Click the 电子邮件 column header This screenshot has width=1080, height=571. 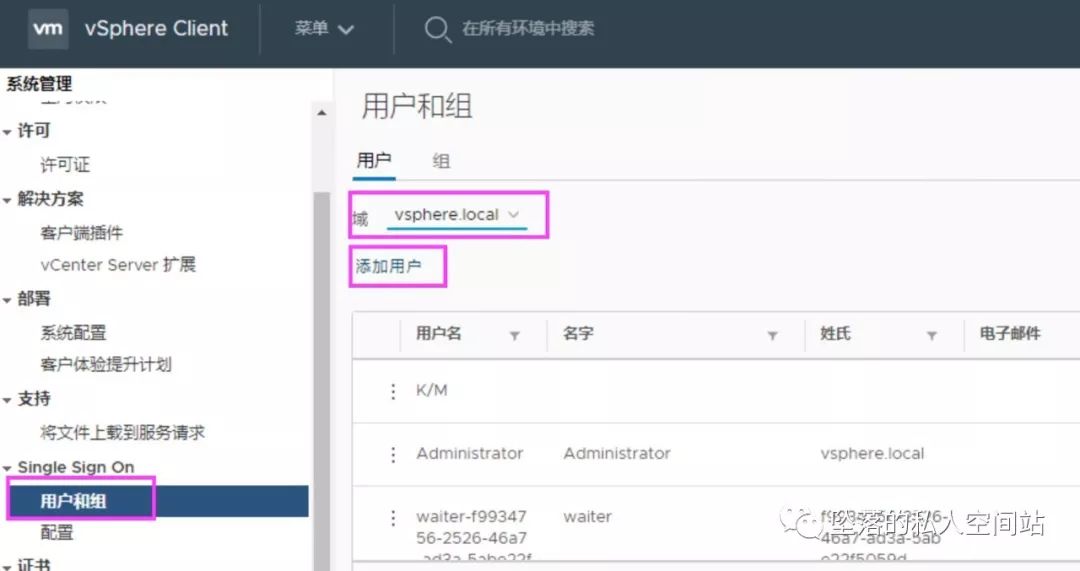[x=1010, y=334]
